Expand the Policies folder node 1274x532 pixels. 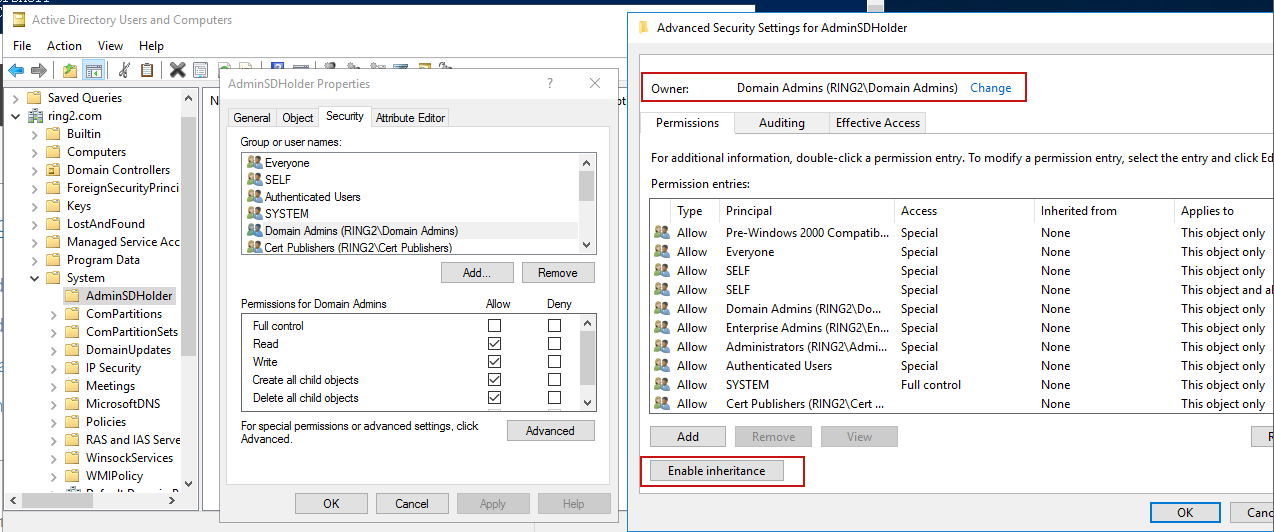54,422
